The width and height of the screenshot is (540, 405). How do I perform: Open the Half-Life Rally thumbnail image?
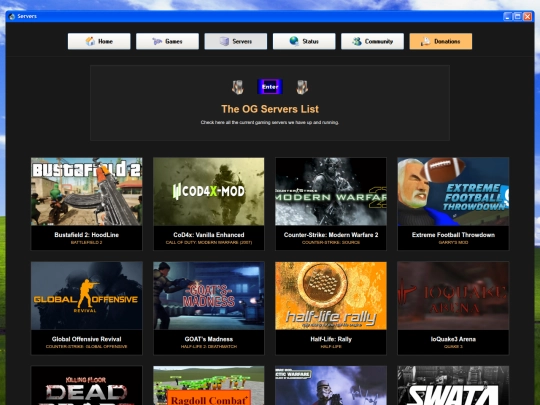[x=331, y=295]
